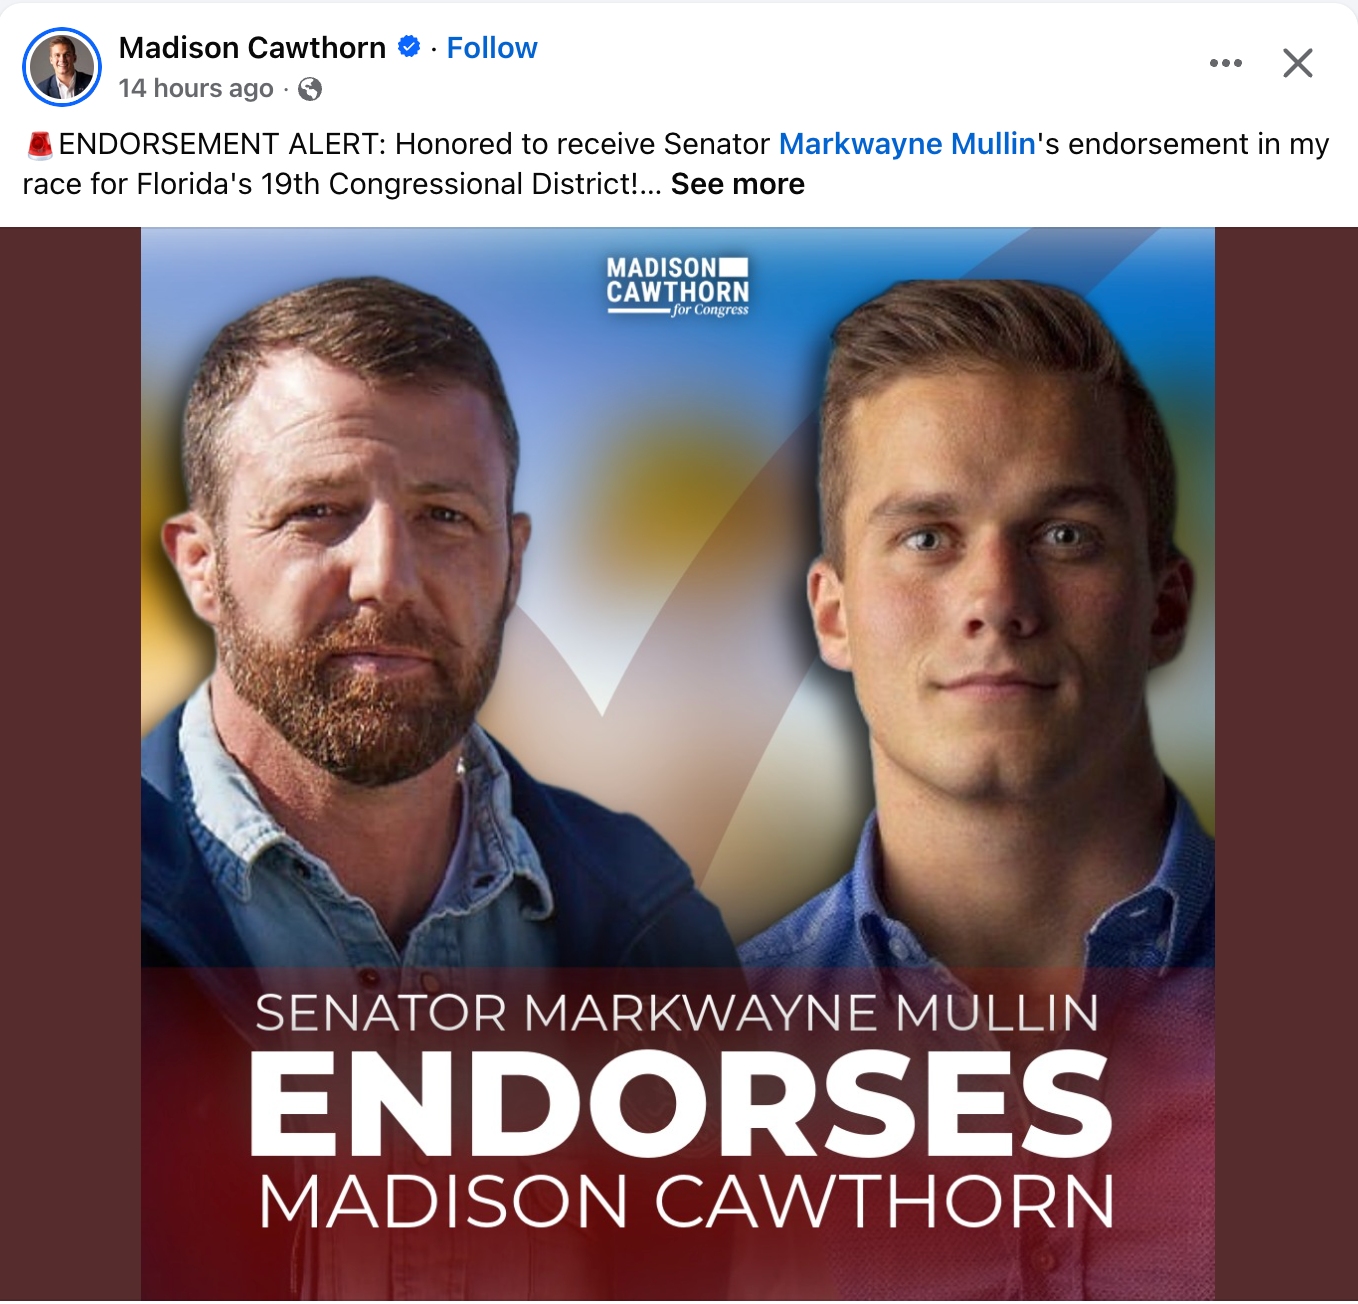Click the bearded man's portrait in graphic
1358x1304 pixels.
point(350,580)
